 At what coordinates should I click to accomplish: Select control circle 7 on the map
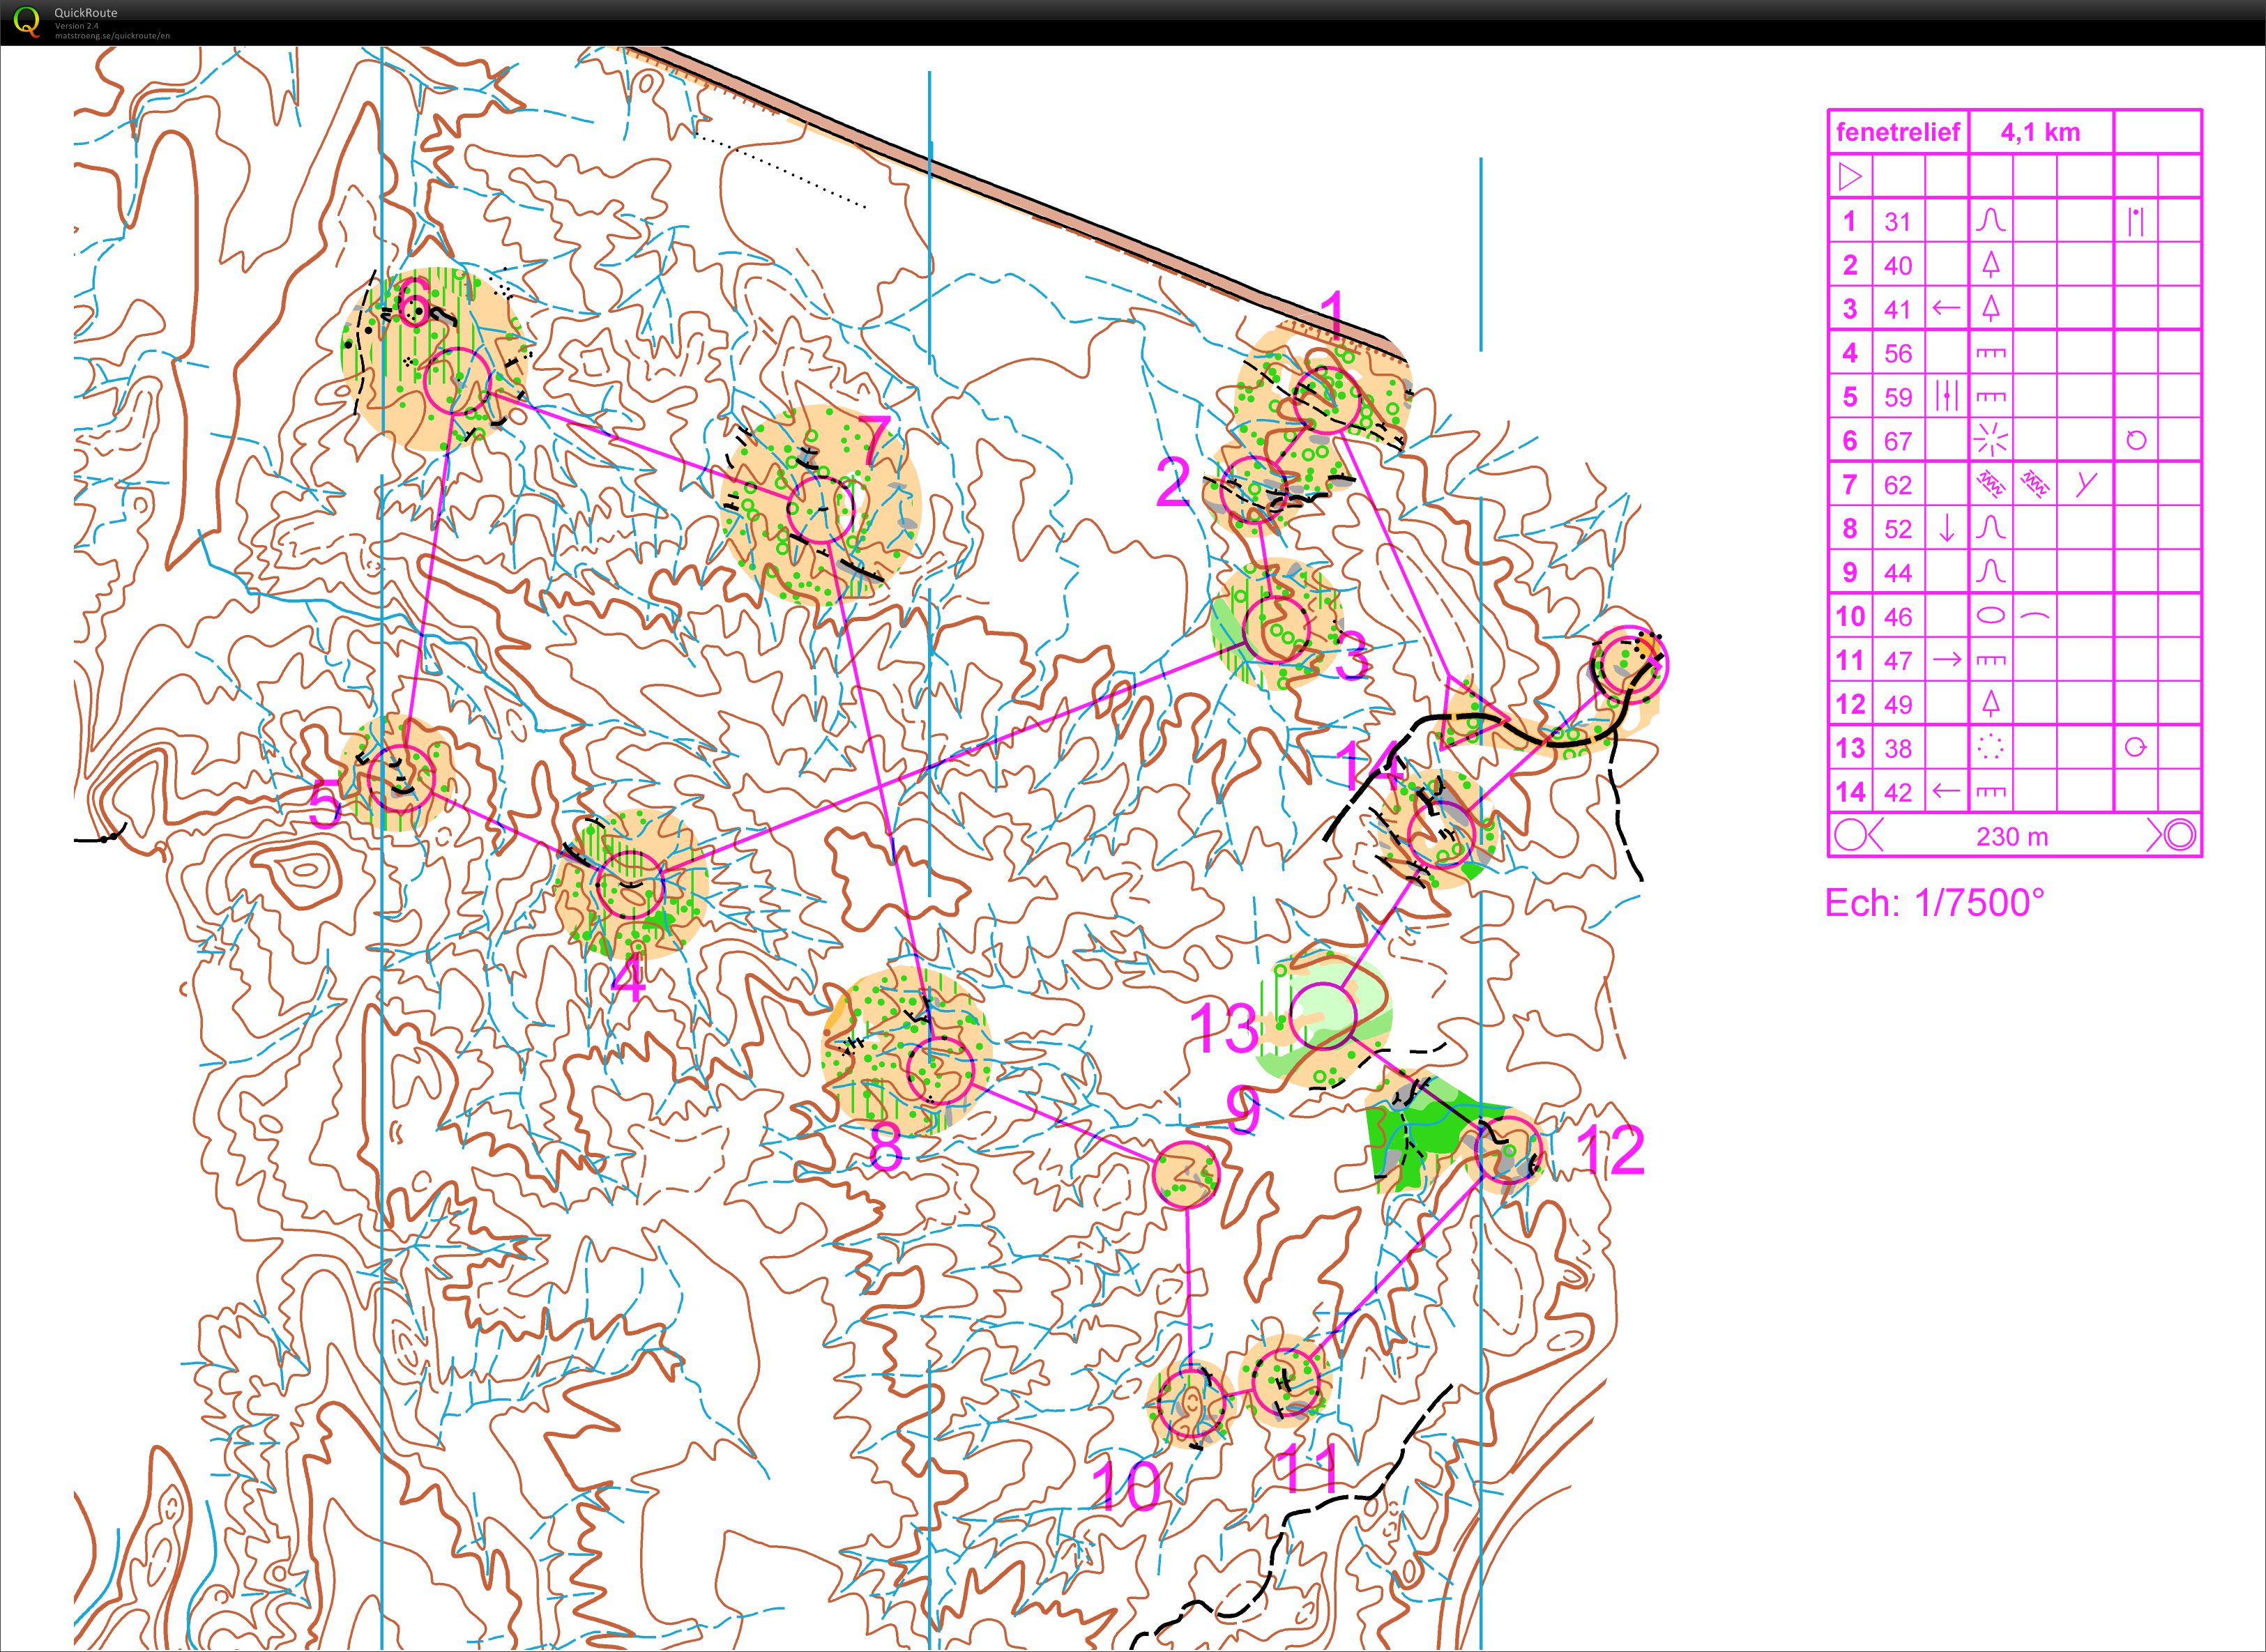tap(820, 509)
